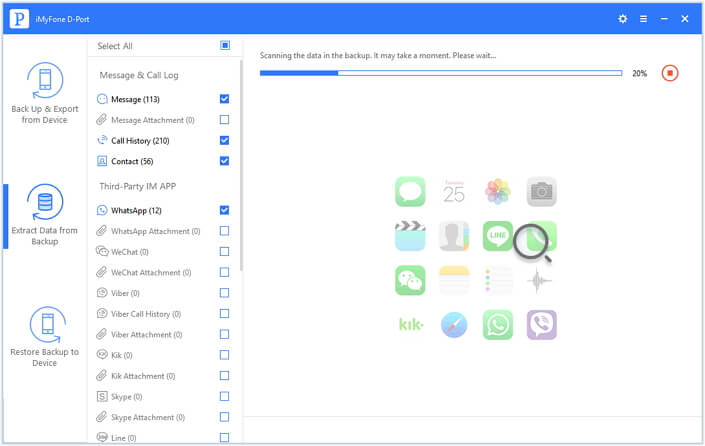The image size is (705, 446).
Task: Click the yellow Notes app icon
Action: tap(454, 280)
